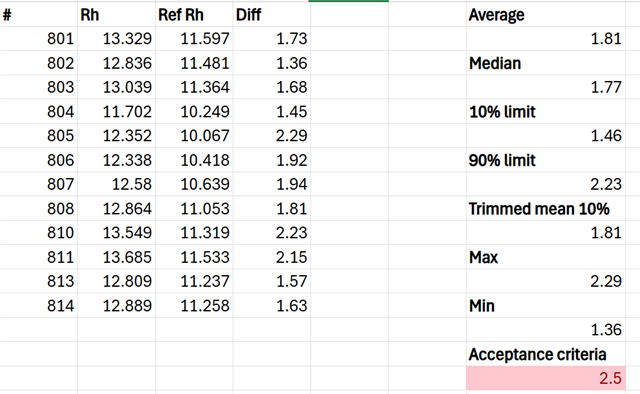The width and height of the screenshot is (640, 394).
Task: Click the Diff value 1.63 in row 814
Action: tap(271, 305)
